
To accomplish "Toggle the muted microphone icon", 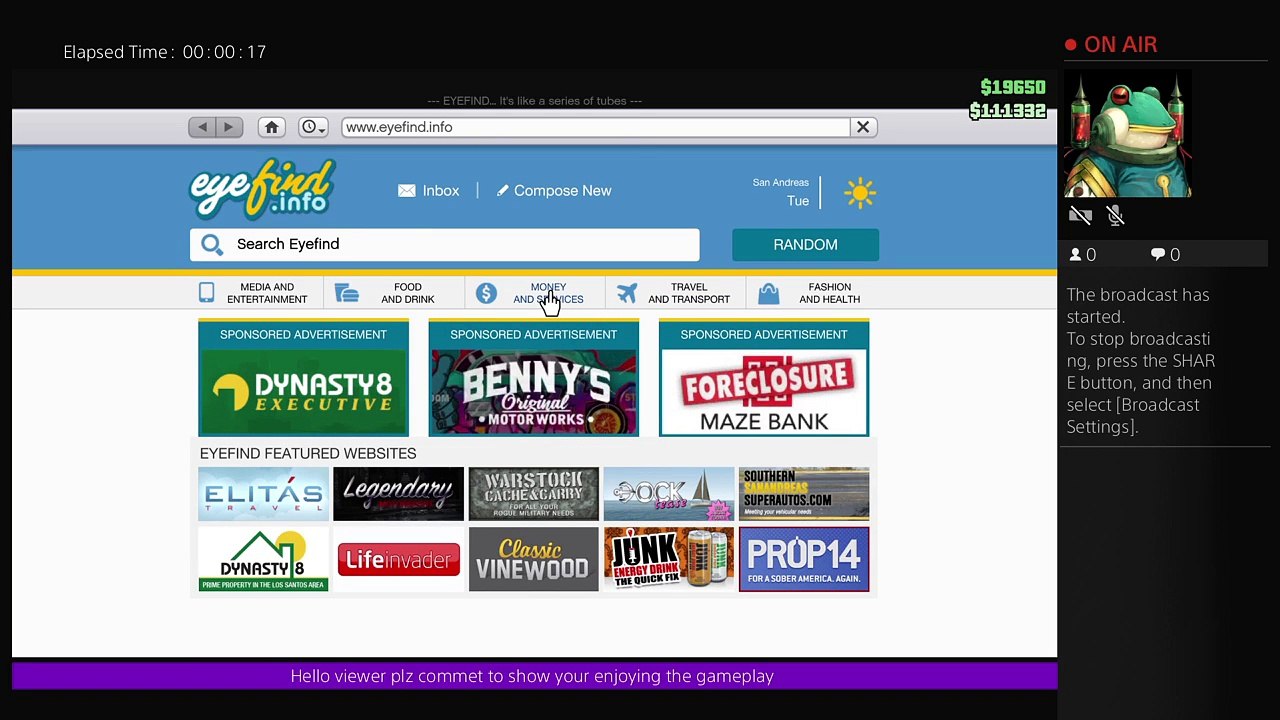I will pos(1116,215).
